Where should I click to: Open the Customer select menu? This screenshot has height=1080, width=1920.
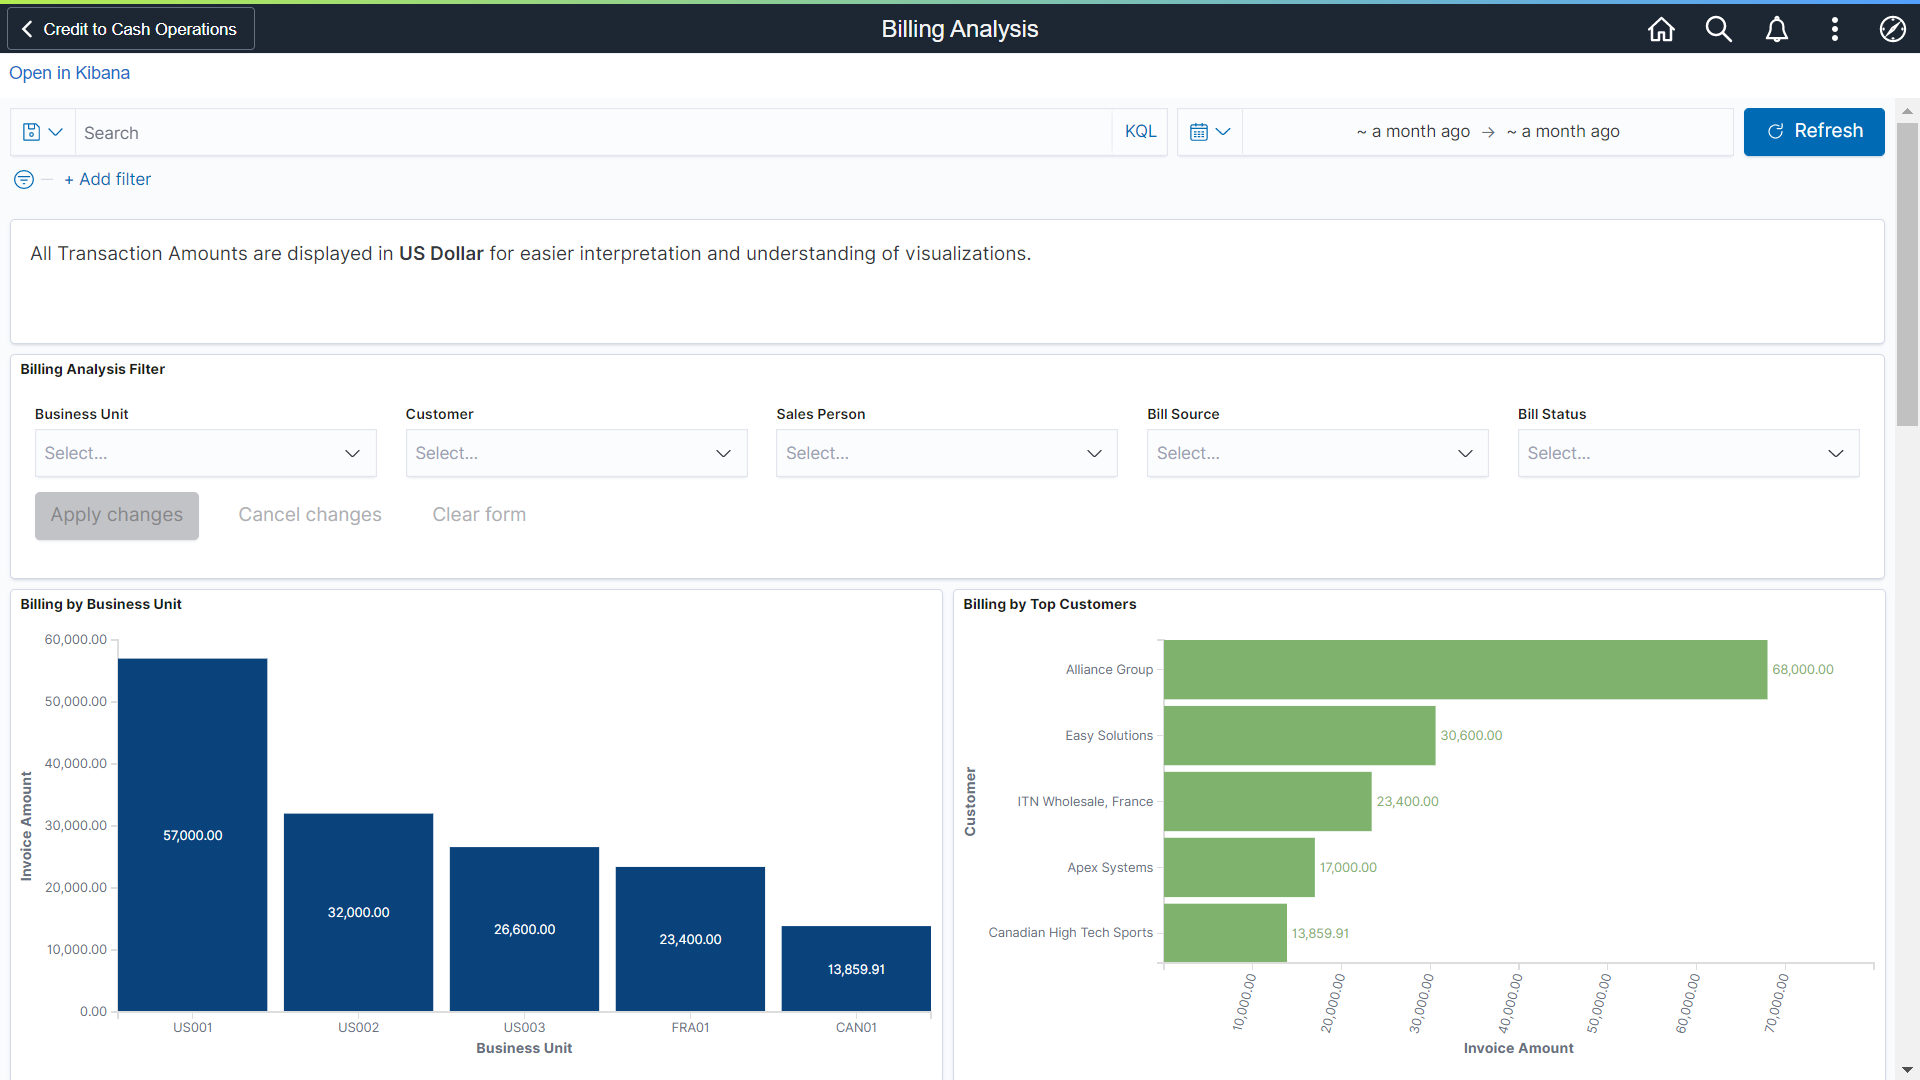(576, 453)
